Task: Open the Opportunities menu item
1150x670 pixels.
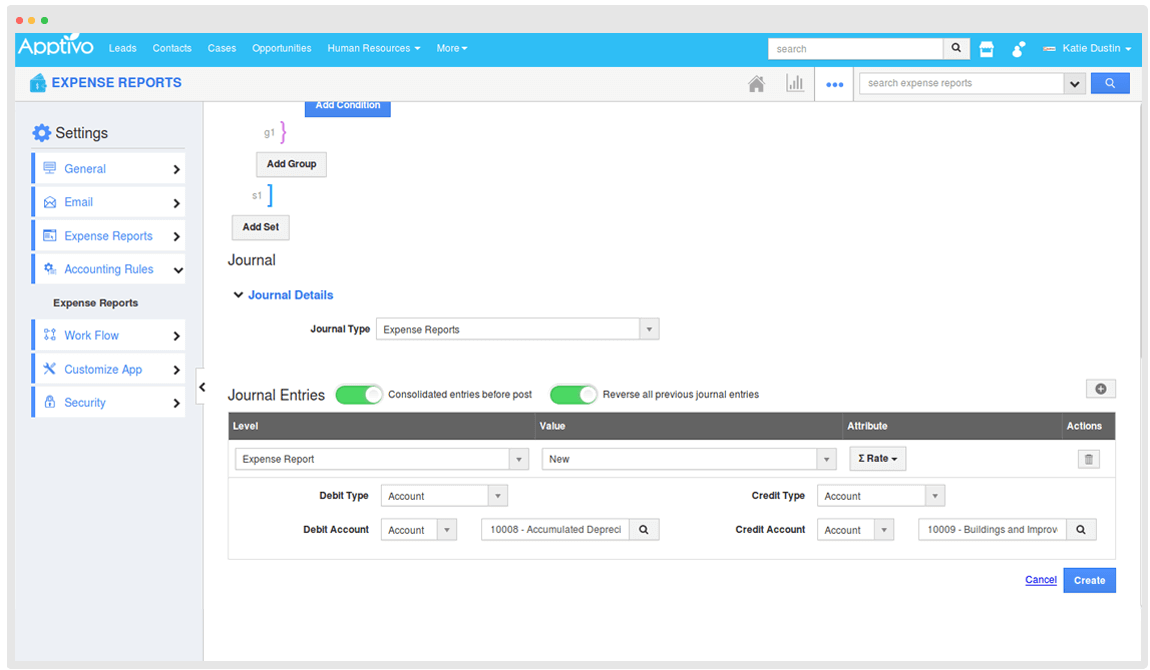Action: 281,48
